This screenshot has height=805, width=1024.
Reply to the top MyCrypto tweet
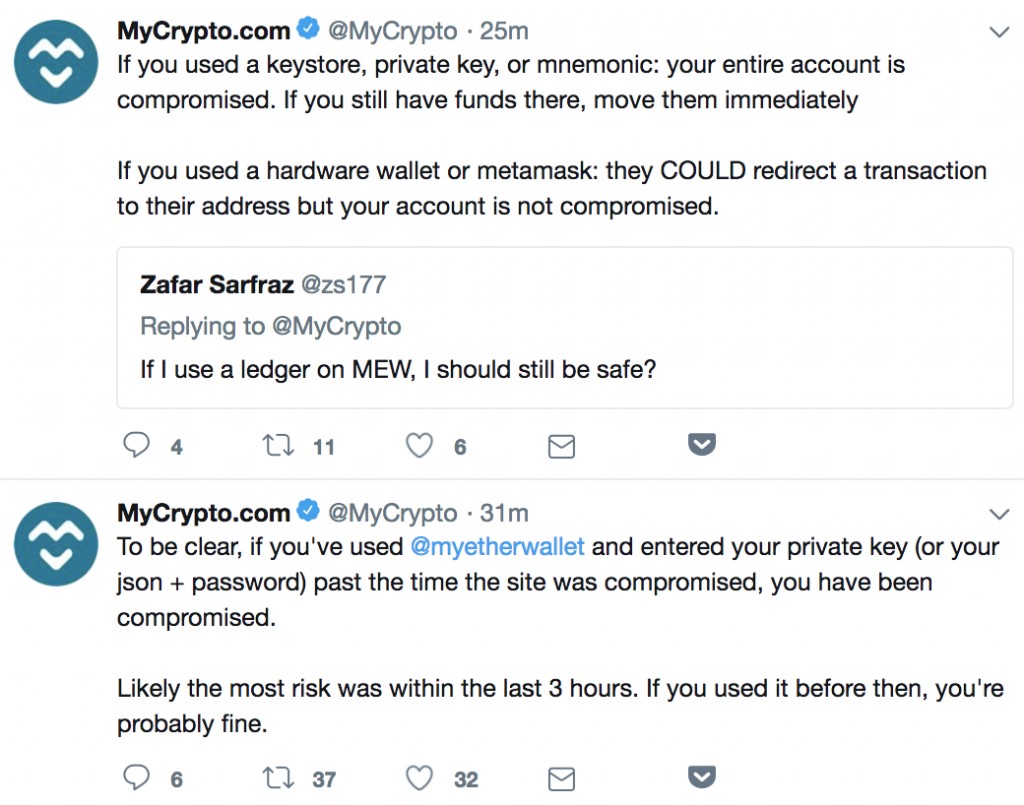pos(137,445)
